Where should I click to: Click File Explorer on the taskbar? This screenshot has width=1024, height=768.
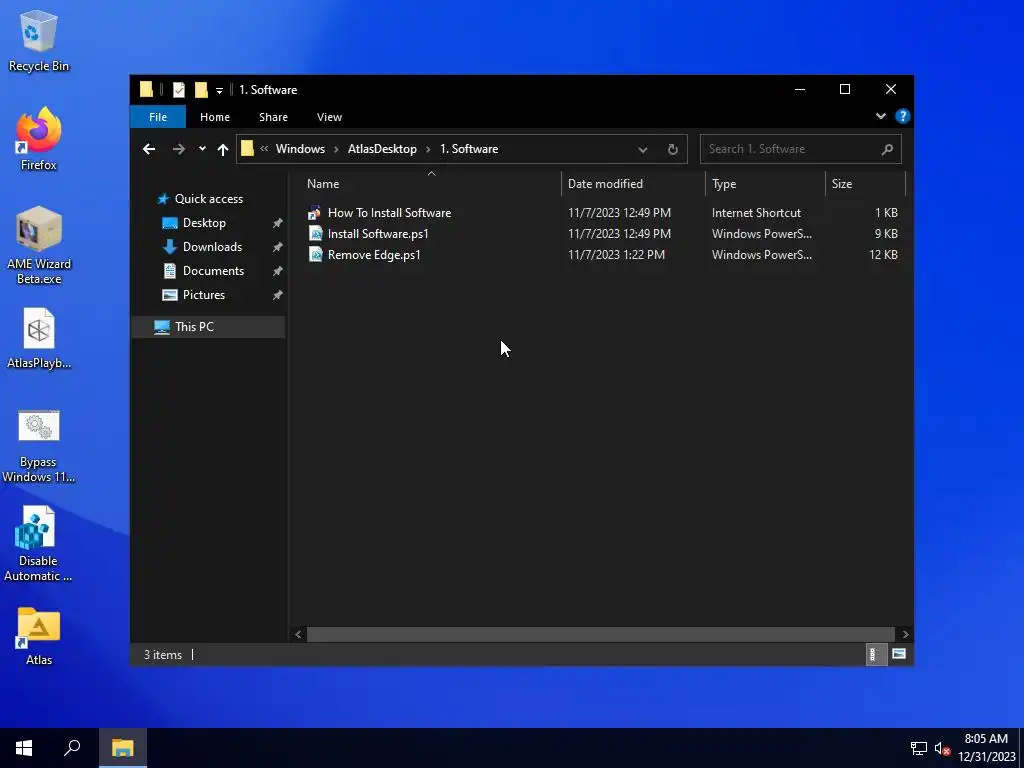122,748
